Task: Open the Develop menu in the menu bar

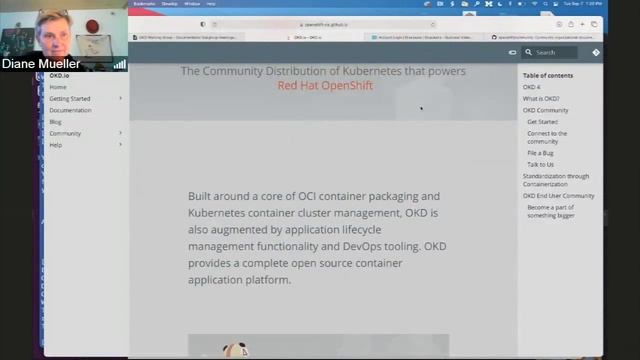Action: click(169, 4)
